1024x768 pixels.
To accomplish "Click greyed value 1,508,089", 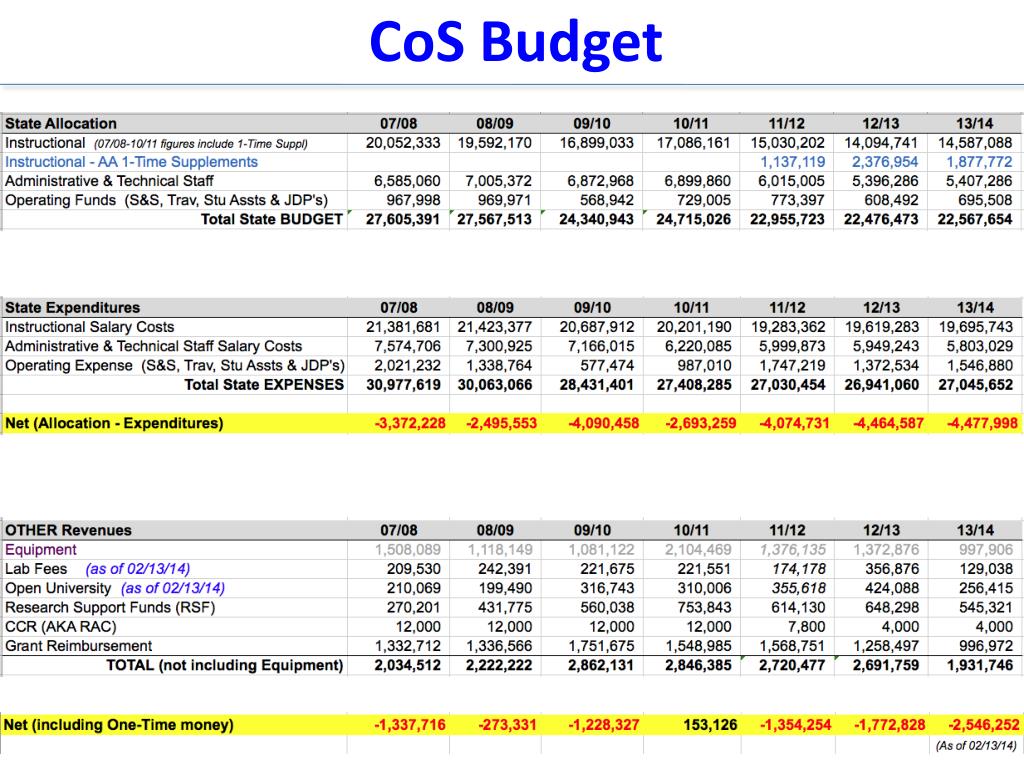I will pyautogui.click(x=407, y=550).
